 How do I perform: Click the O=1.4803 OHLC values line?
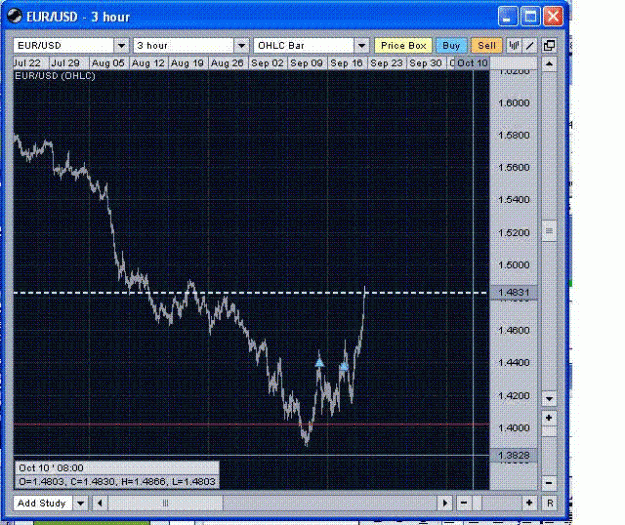tap(117, 482)
